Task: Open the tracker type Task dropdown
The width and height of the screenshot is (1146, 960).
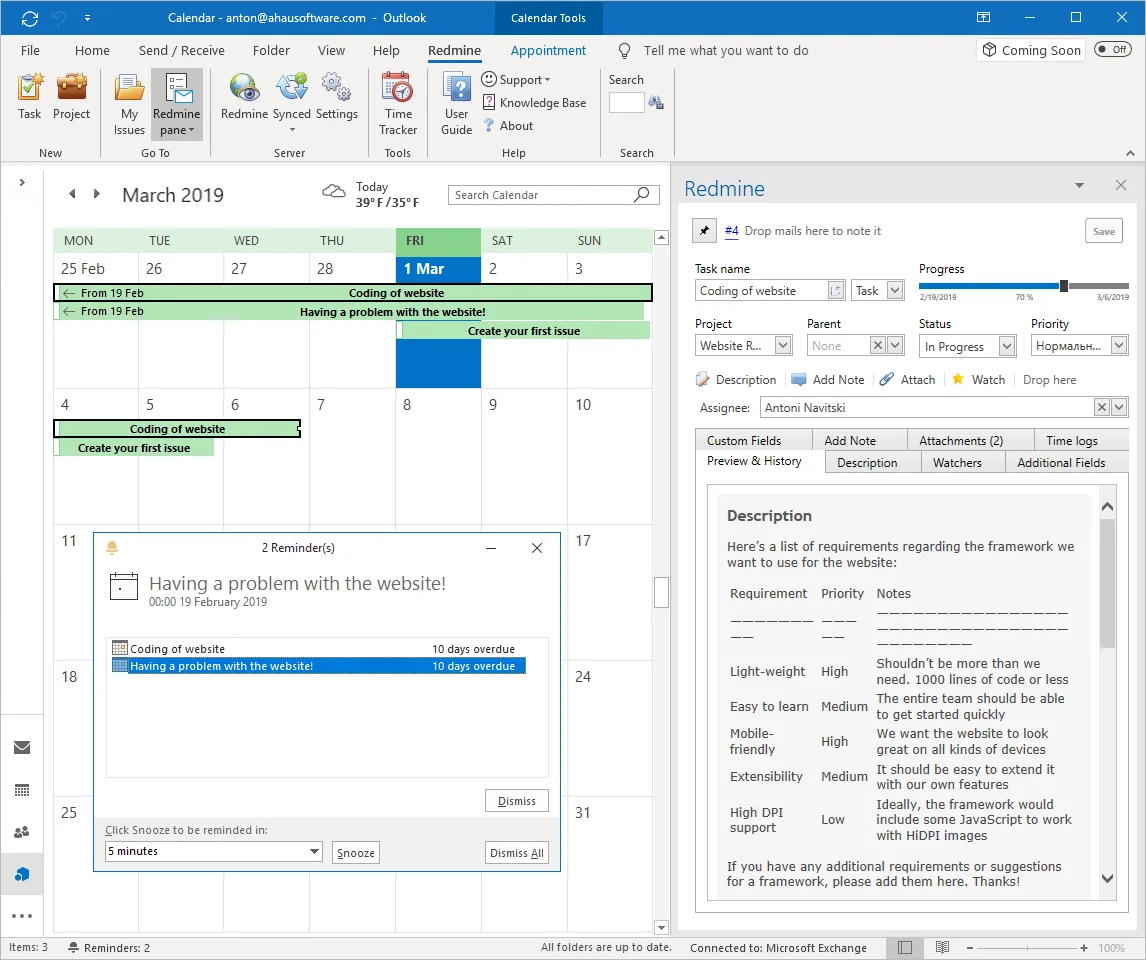Action: (x=895, y=291)
